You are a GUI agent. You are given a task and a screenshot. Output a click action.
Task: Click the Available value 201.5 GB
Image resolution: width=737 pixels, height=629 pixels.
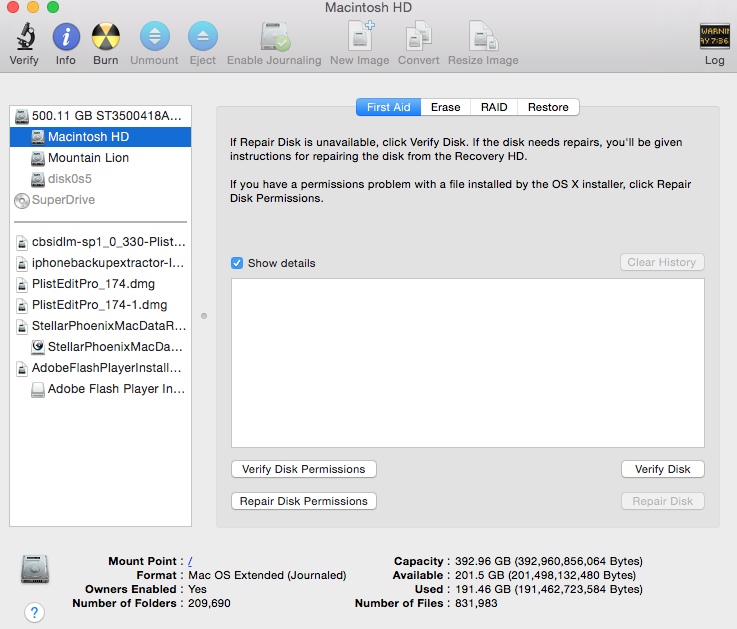pos(545,575)
